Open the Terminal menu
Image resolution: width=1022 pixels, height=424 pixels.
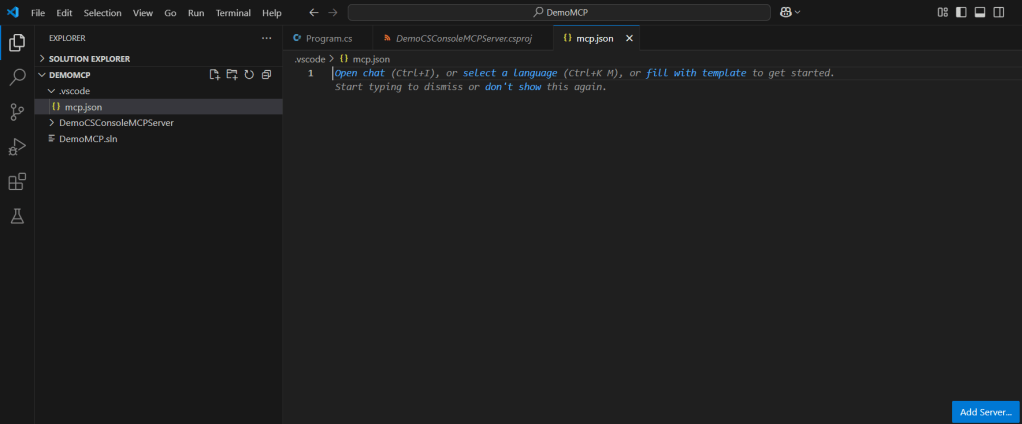[233, 13]
